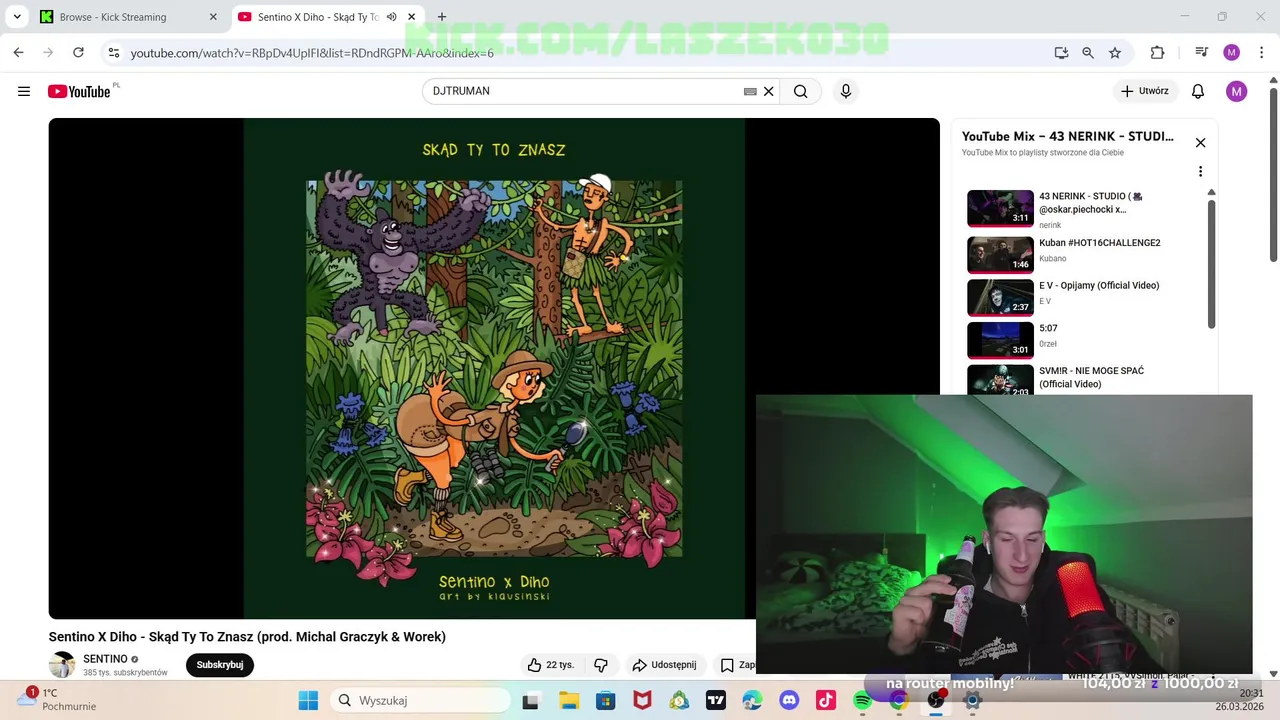The image size is (1280, 720).
Task: Open Task View in the taskbar
Action: click(x=531, y=701)
